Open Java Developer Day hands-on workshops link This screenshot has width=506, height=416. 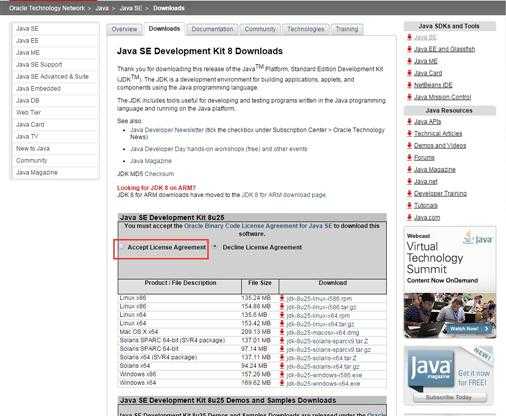point(219,149)
